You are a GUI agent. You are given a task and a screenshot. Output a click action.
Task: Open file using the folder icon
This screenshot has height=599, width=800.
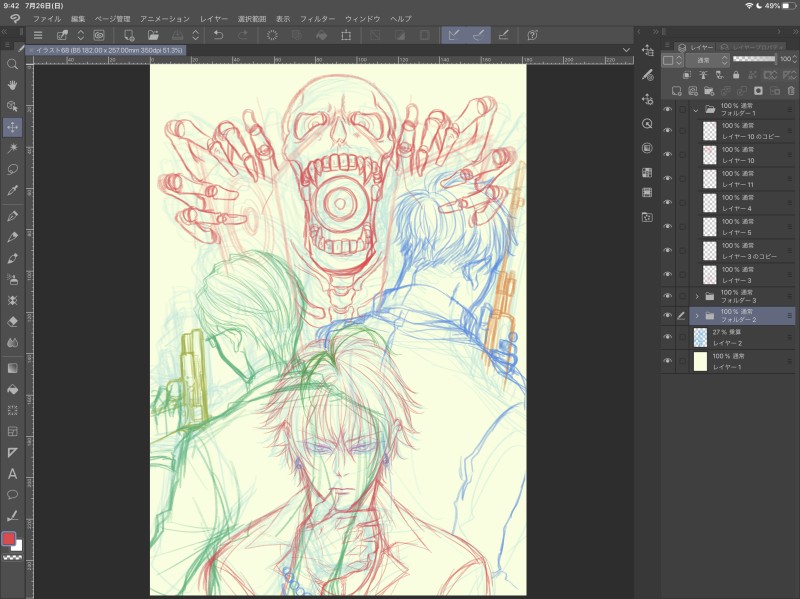(x=153, y=35)
